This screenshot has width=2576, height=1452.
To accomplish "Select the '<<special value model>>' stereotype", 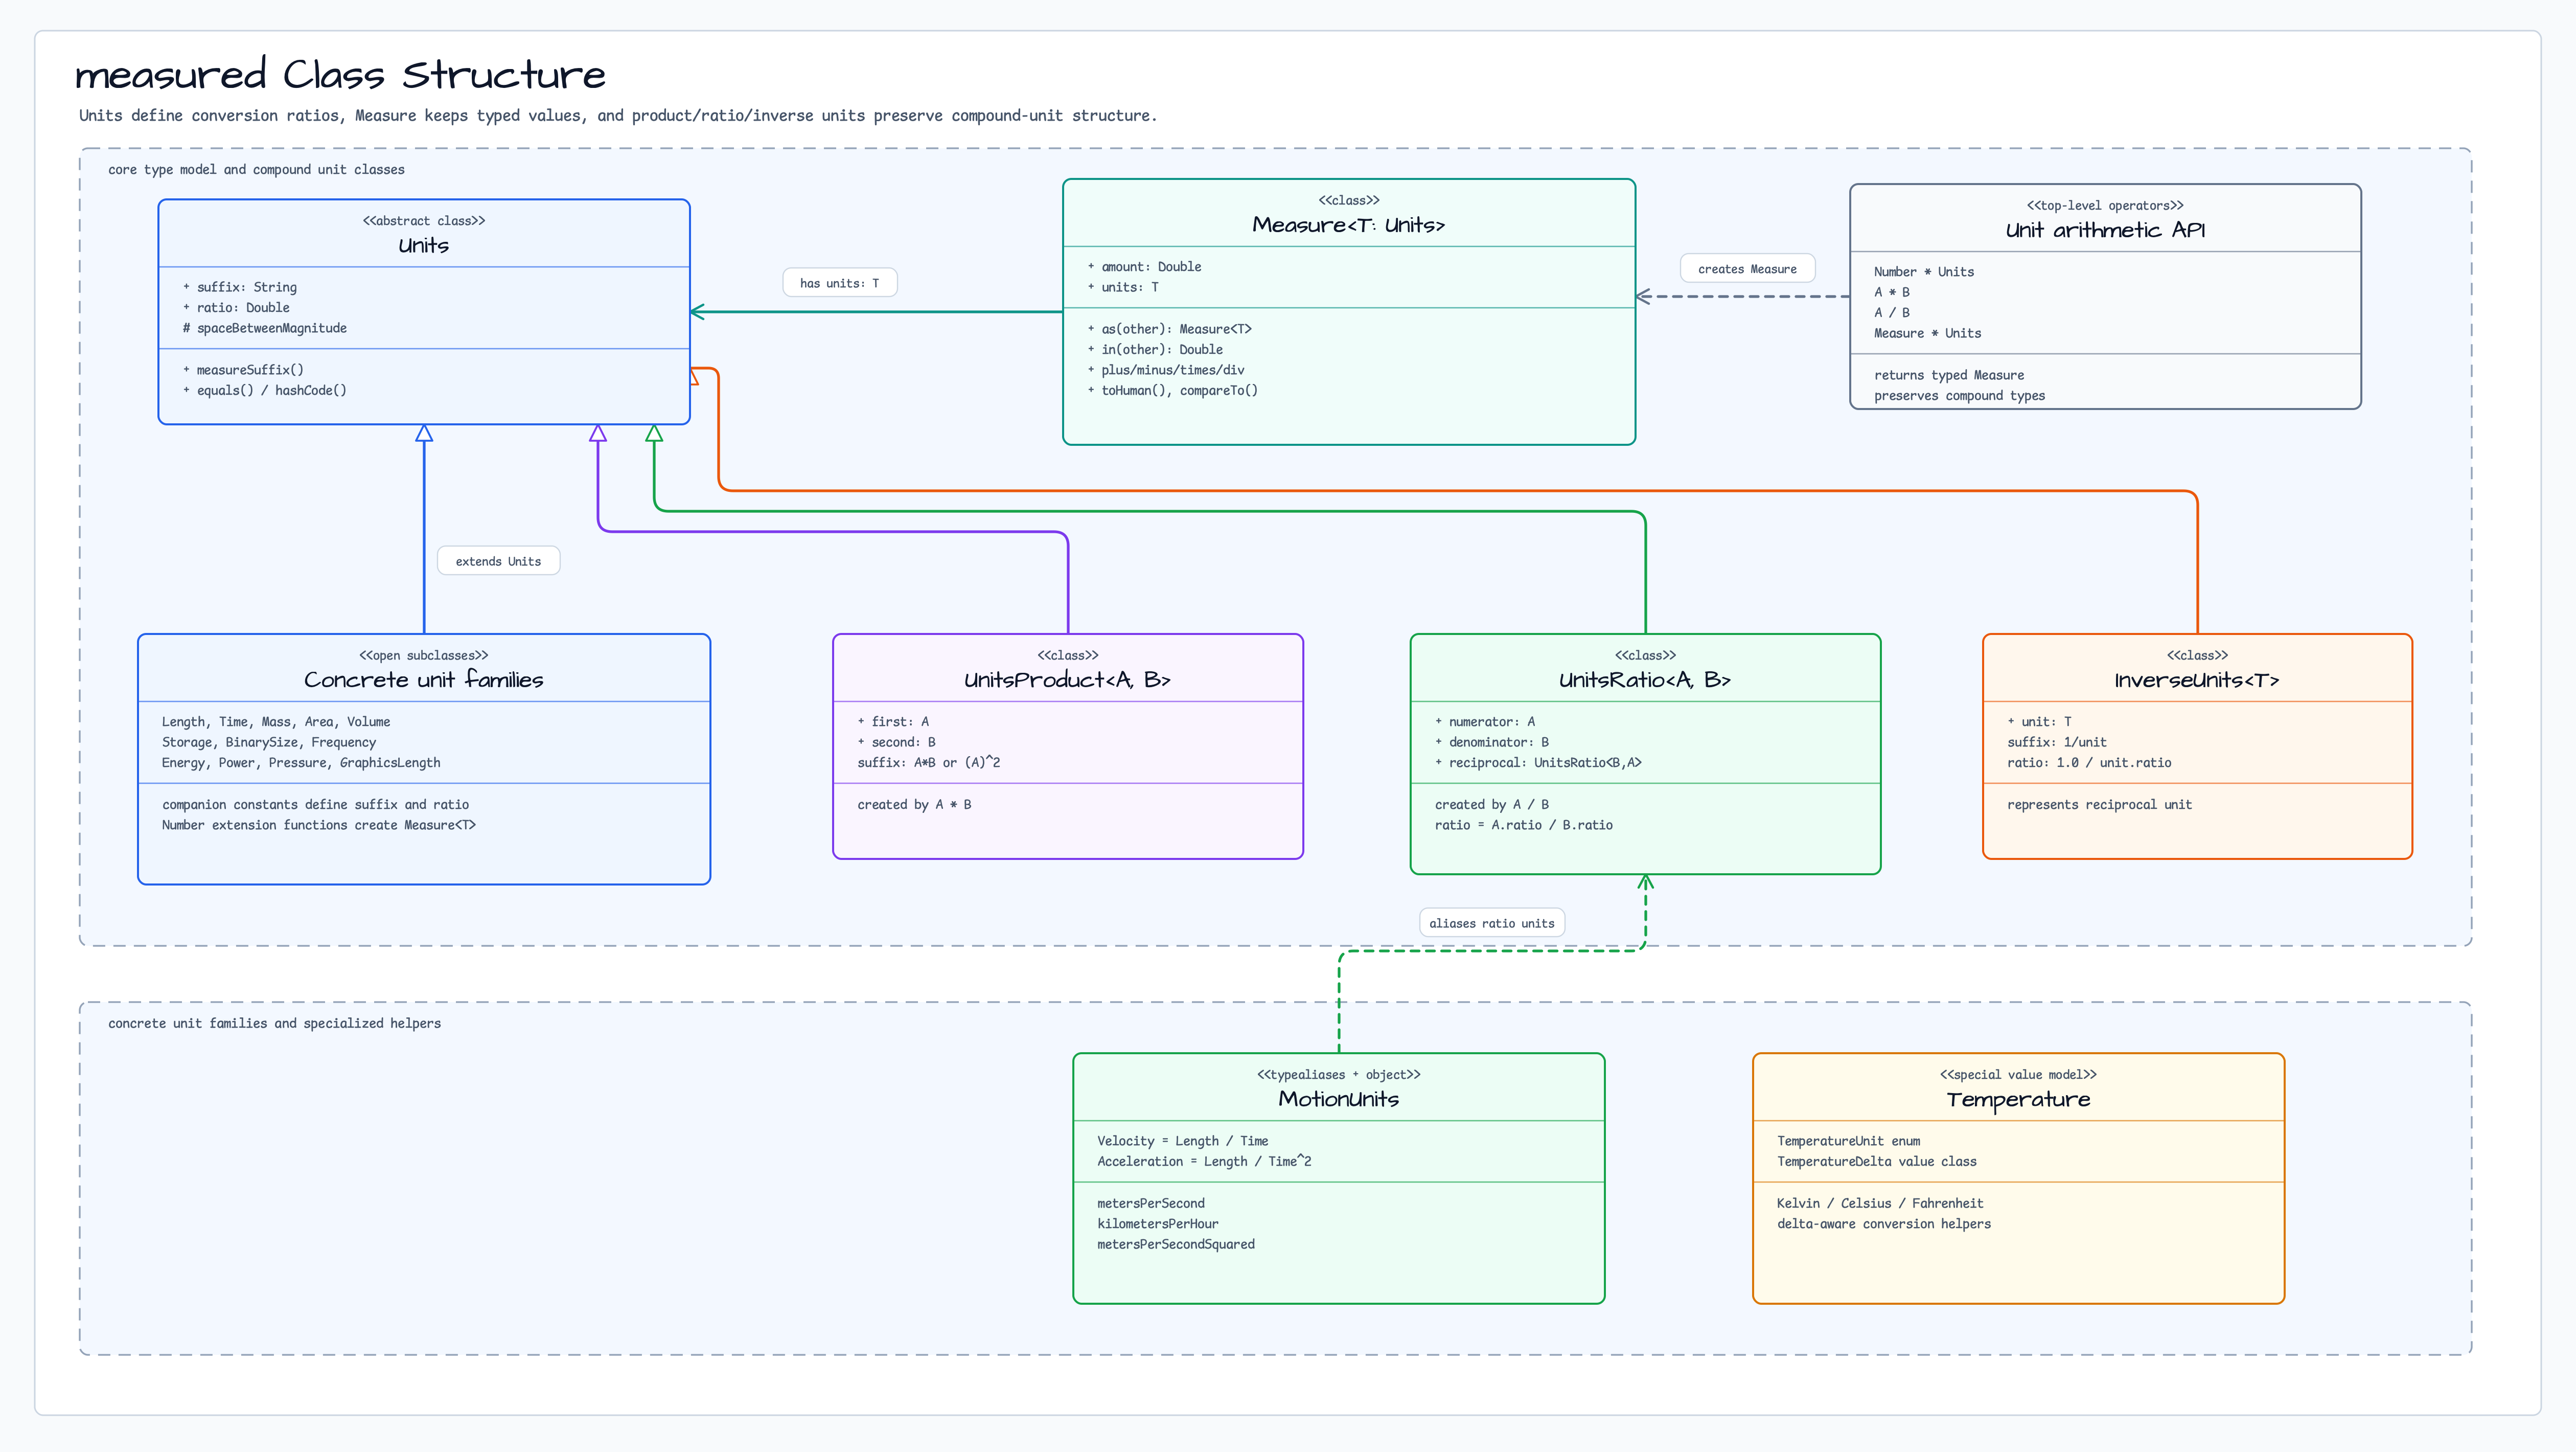I will [x=2018, y=1075].
